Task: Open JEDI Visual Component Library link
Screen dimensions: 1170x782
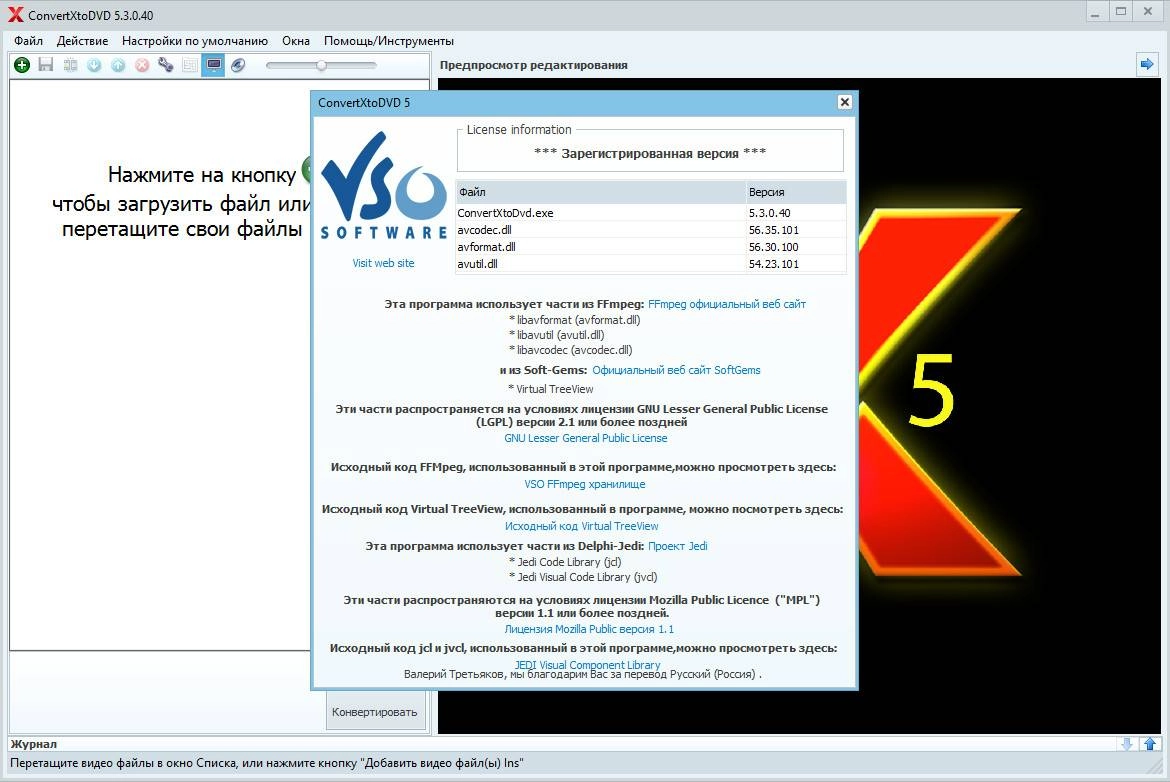Action: [x=587, y=664]
